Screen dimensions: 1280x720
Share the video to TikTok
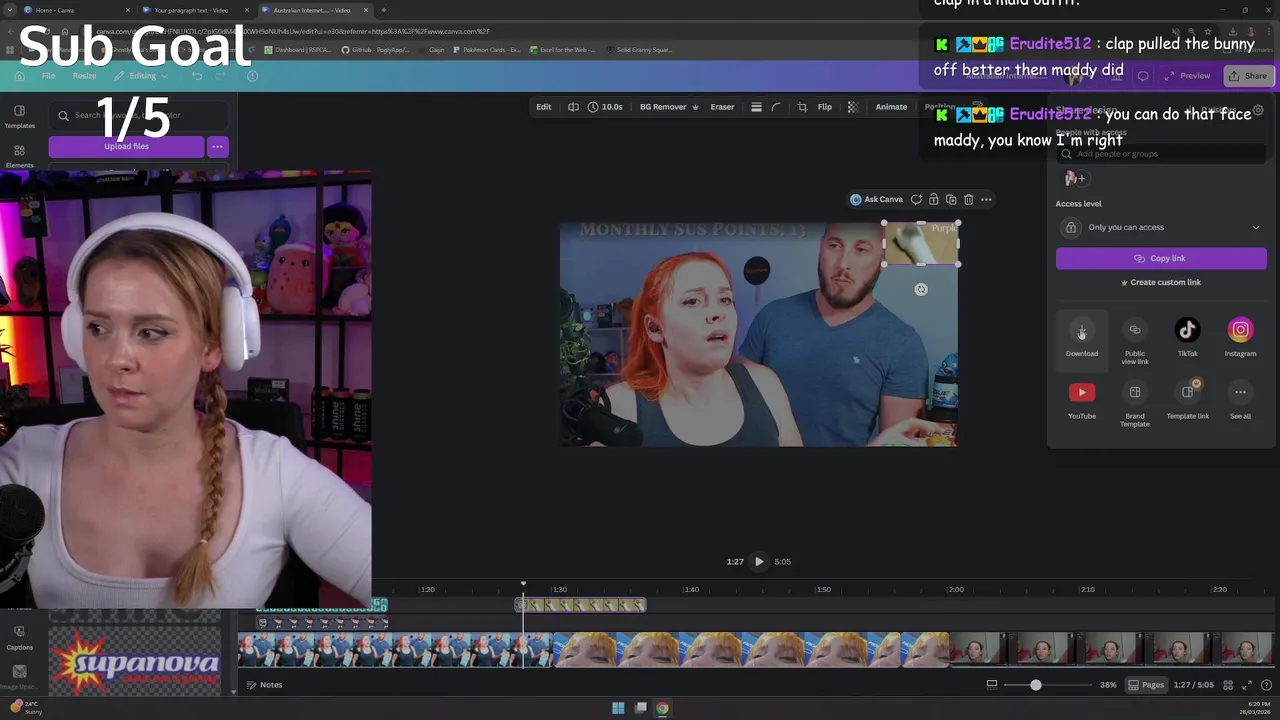pyautogui.click(x=1187, y=337)
